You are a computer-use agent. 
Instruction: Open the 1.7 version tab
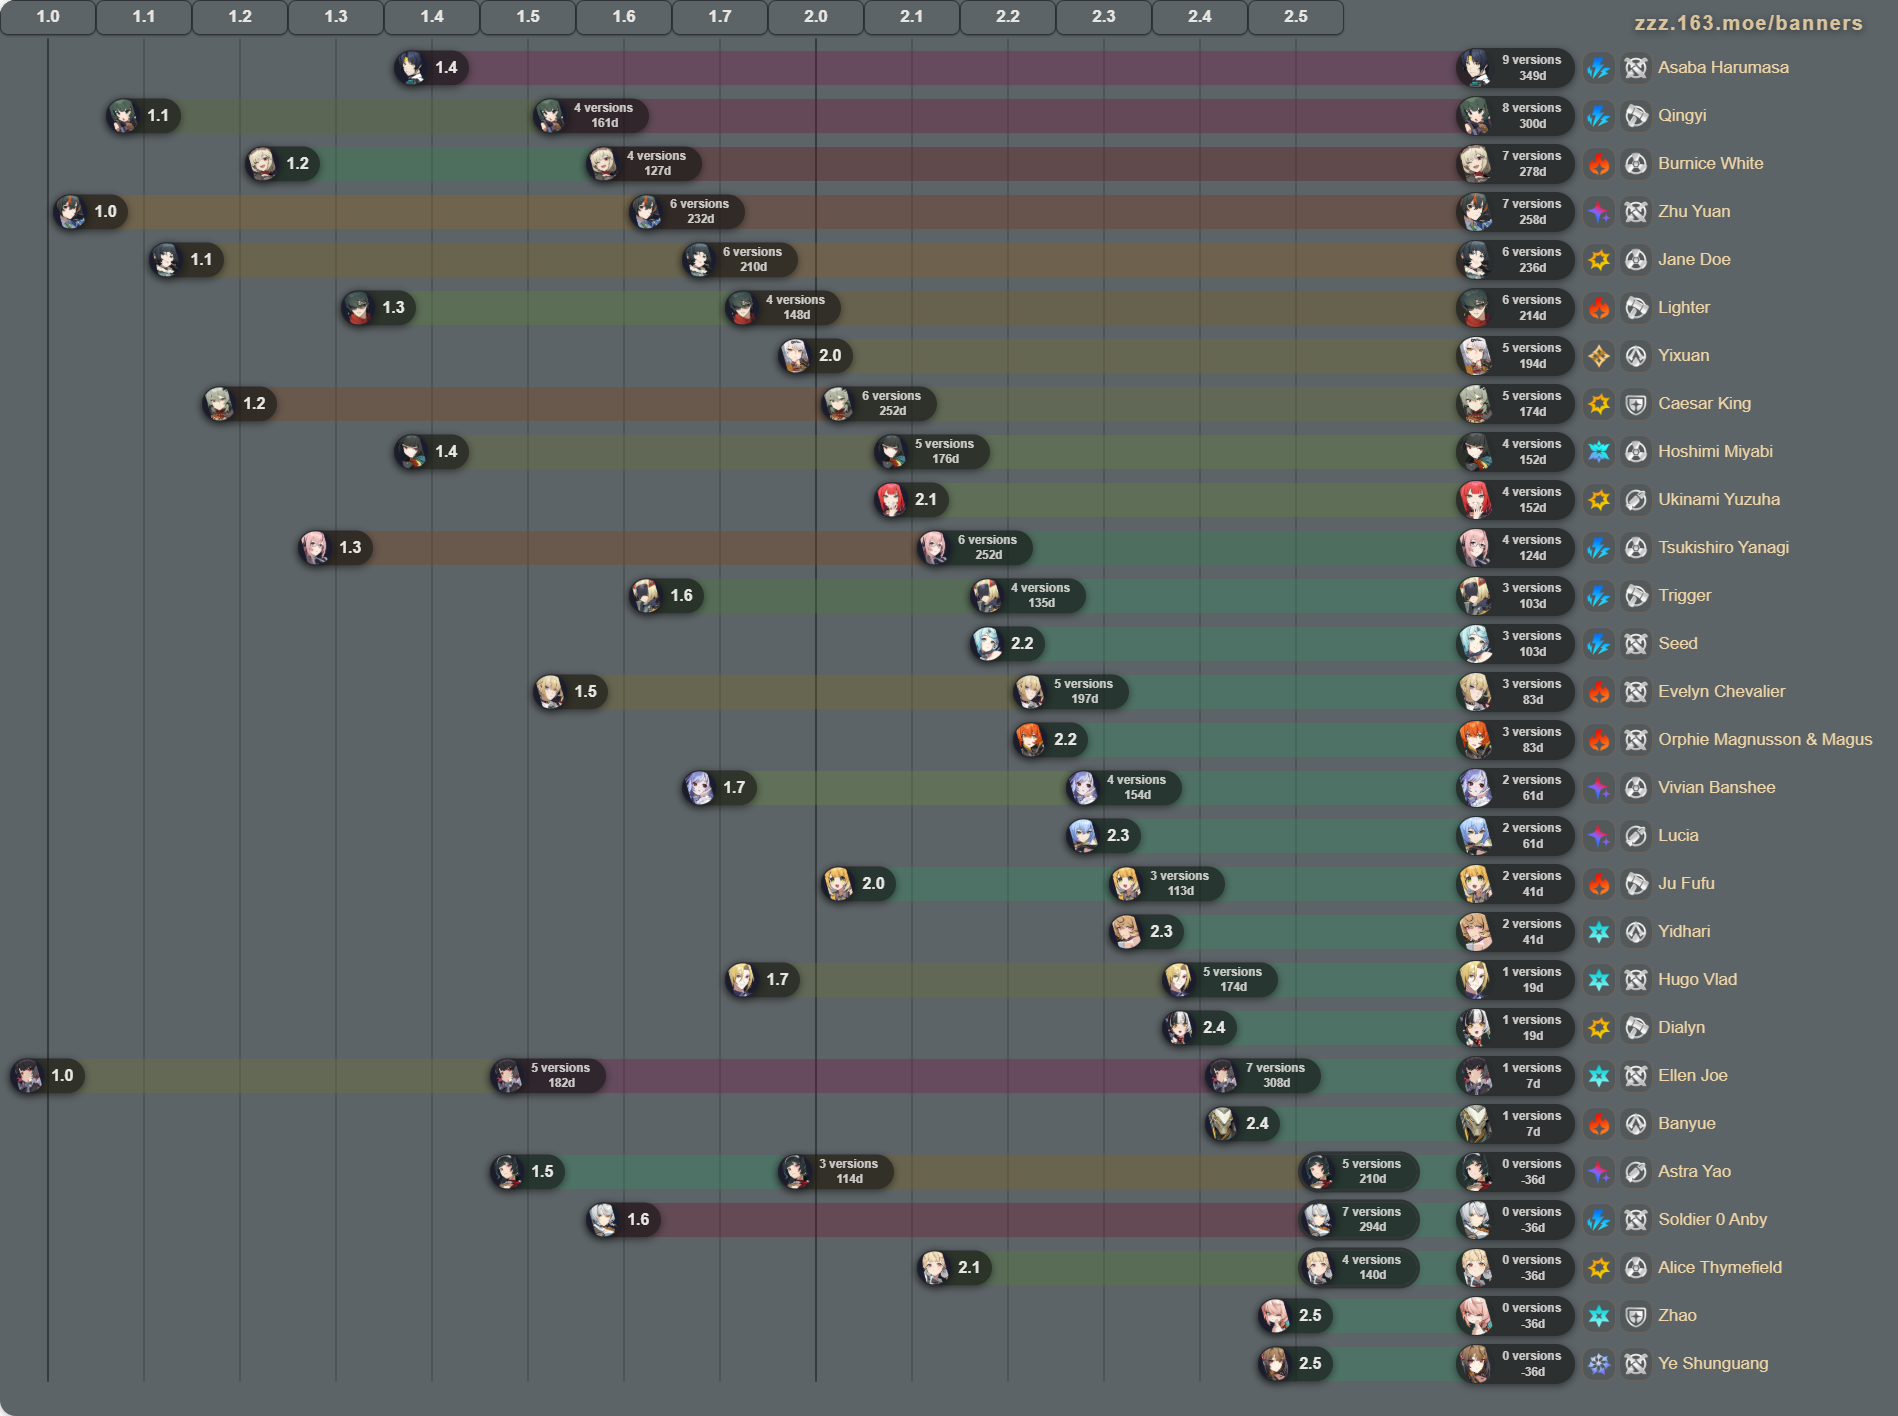click(720, 17)
